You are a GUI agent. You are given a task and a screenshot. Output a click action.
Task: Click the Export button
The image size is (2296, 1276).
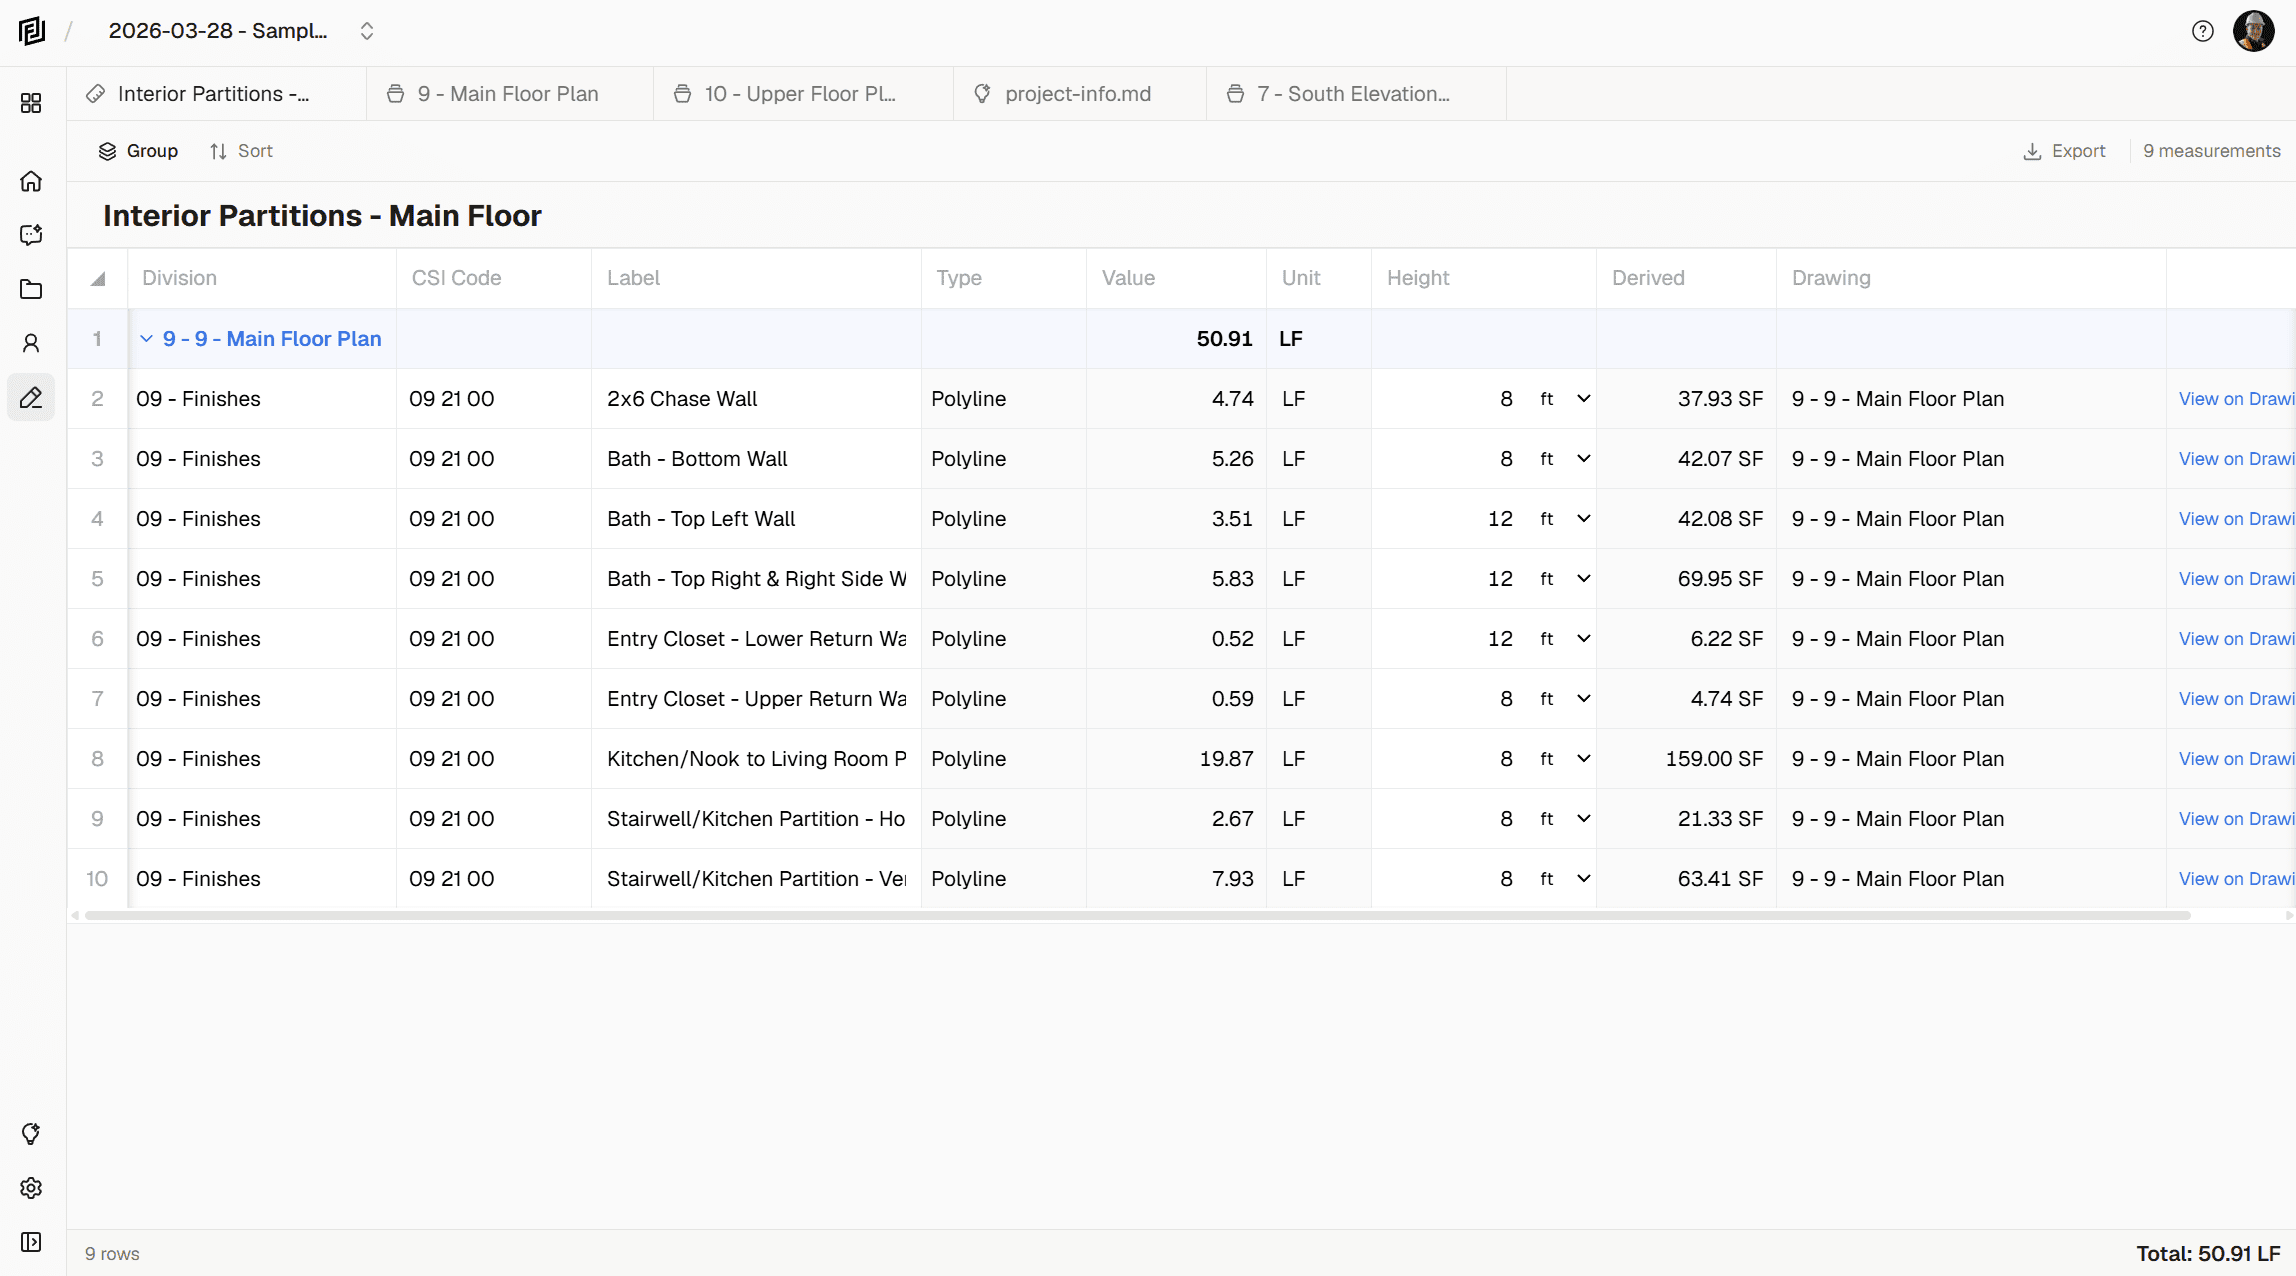pos(2064,151)
